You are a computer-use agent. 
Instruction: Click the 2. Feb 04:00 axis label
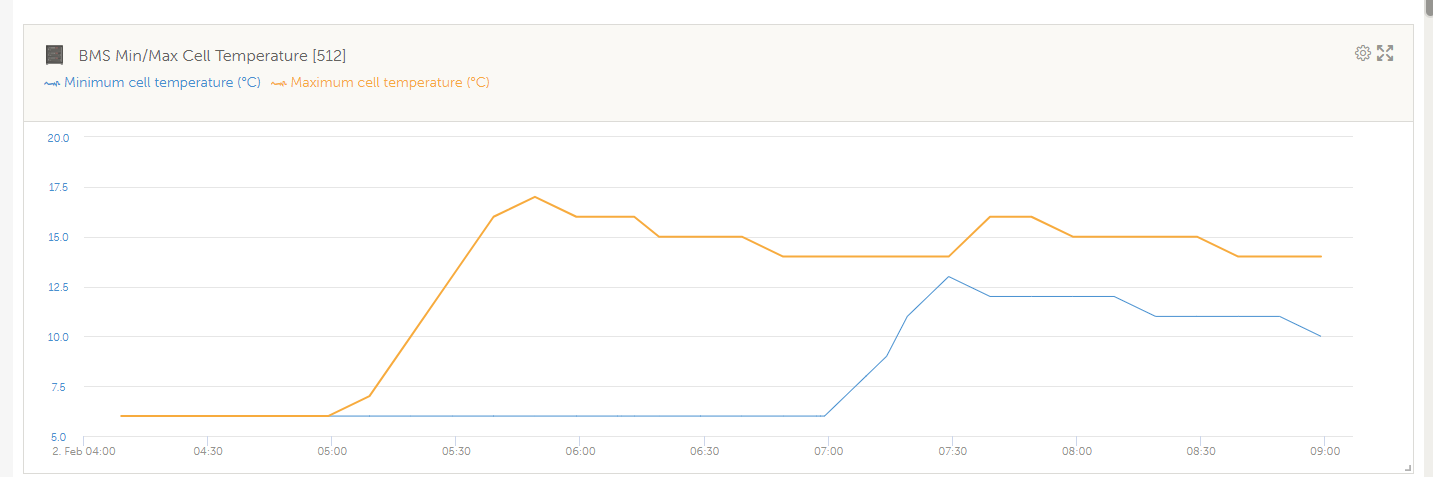[84, 451]
